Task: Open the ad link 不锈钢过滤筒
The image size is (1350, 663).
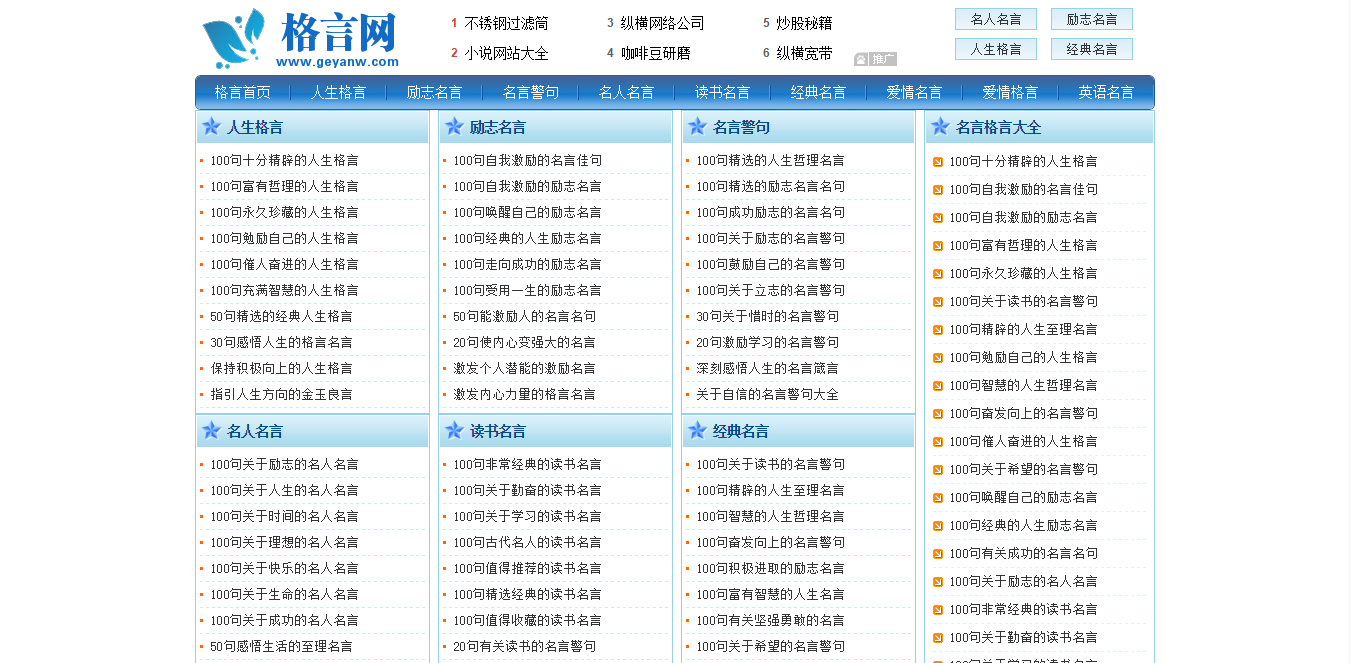Action: 506,23
